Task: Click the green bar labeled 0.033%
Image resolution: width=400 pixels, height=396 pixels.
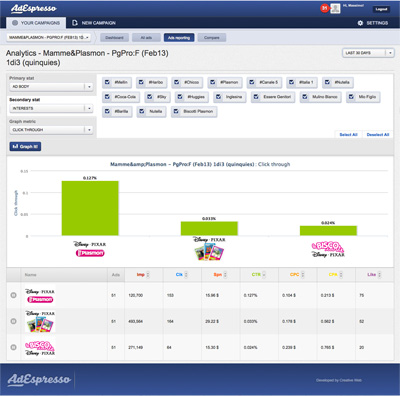Action: (x=209, y=229)
